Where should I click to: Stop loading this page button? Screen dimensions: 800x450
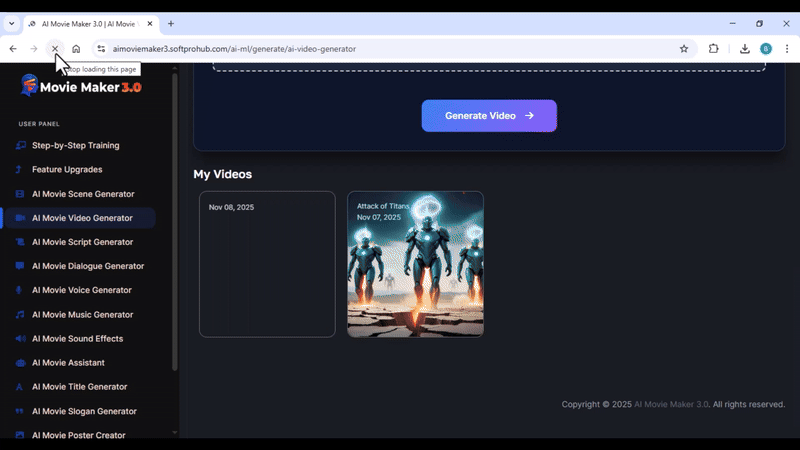point(55,48)
